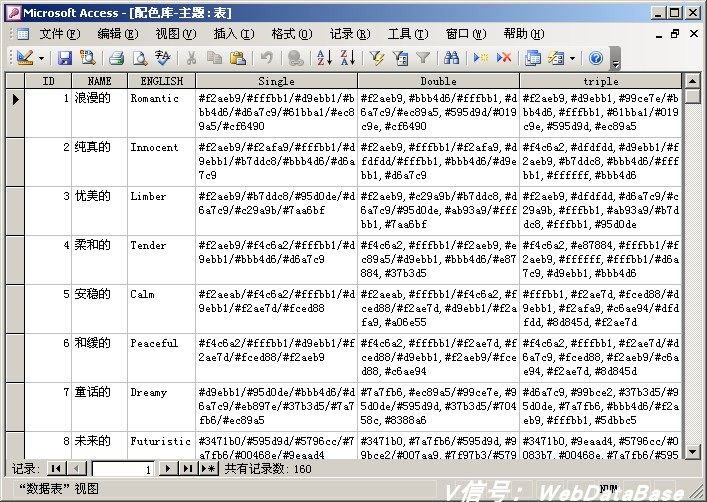Select the triple column header

[x=601, y=81]
